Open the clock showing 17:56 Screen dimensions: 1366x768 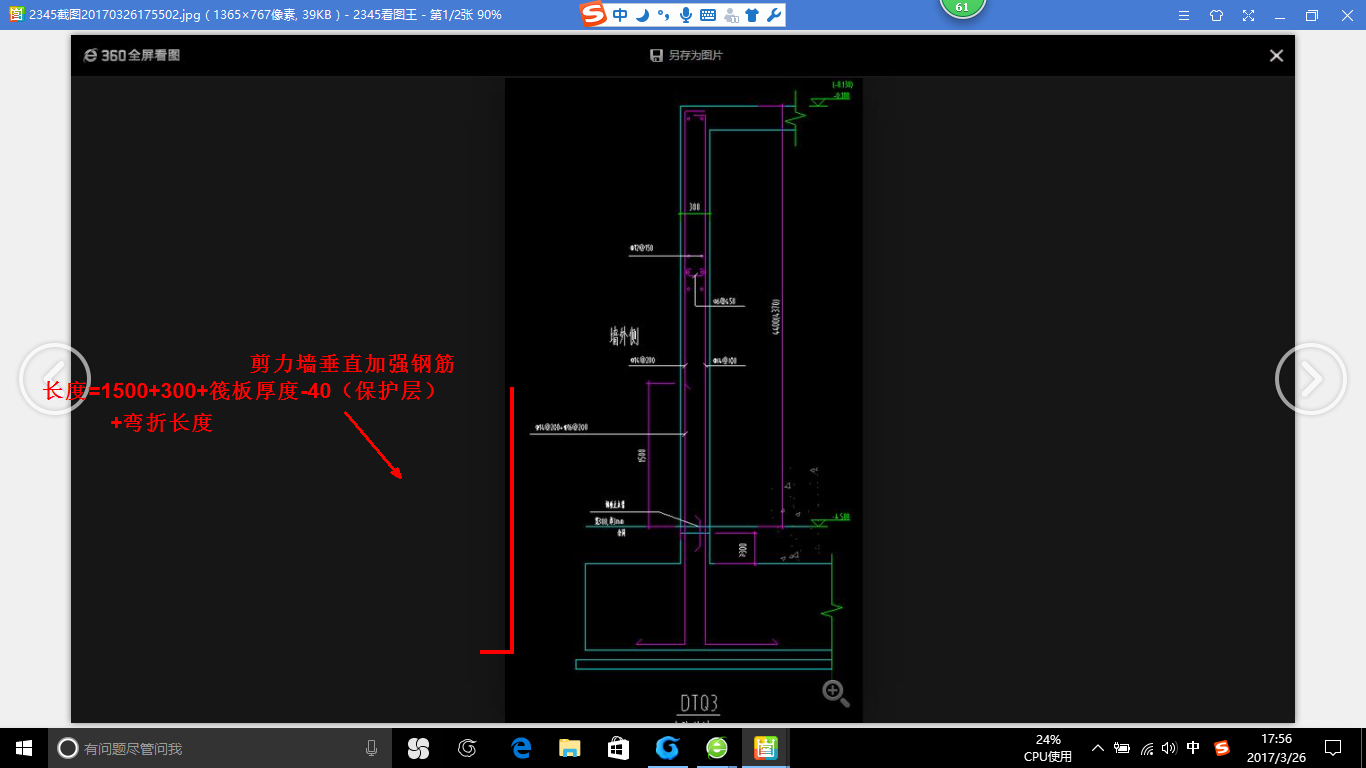1276,748
